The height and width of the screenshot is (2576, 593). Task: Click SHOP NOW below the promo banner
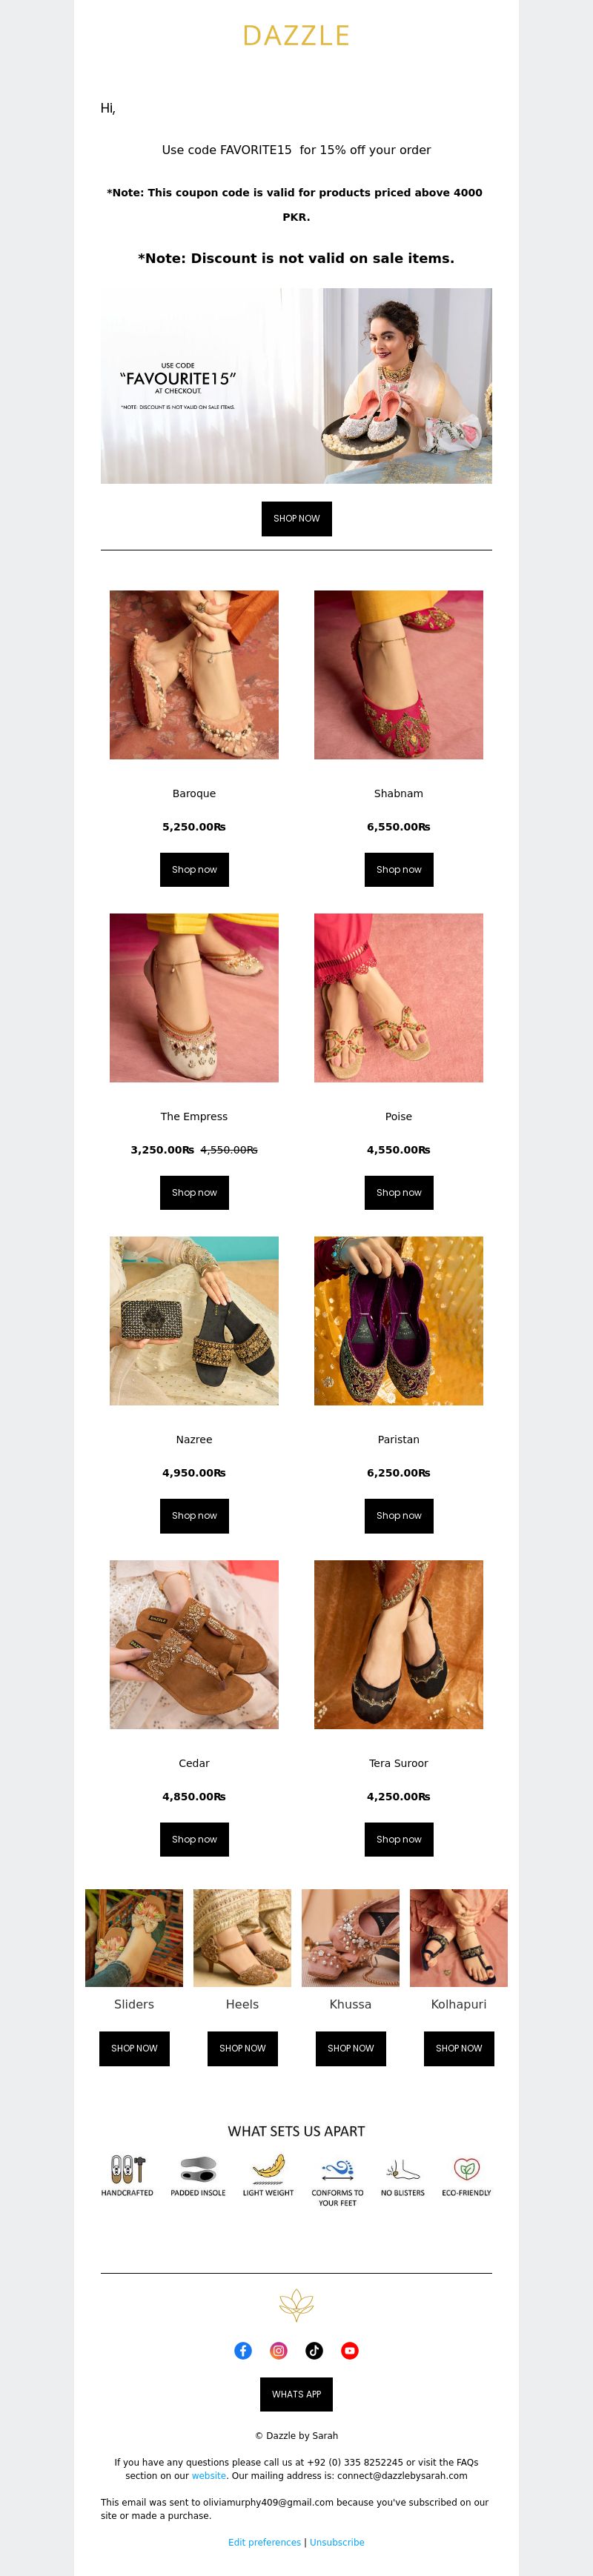point(297,518)
